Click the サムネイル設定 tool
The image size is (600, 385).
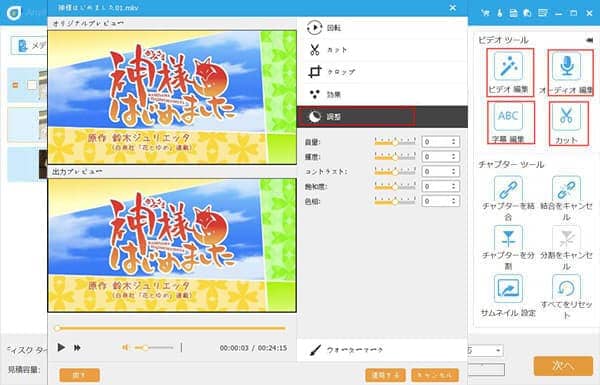[x=508, y=295]
